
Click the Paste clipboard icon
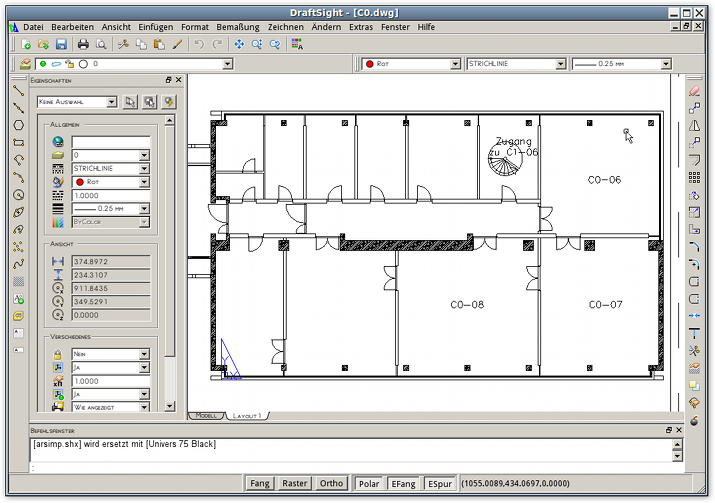pos(158,44)
